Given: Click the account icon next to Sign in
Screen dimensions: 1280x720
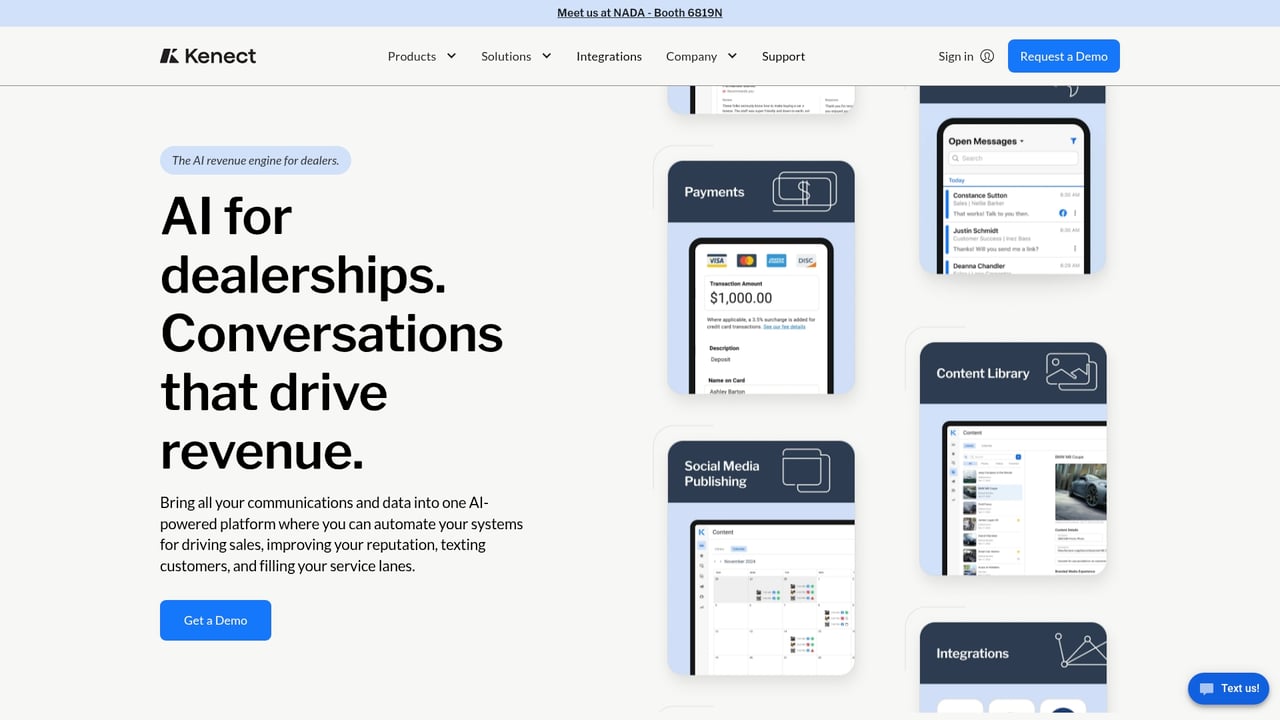Looking at the screenshot, I should pyautogui.click(x=988, y=56).
